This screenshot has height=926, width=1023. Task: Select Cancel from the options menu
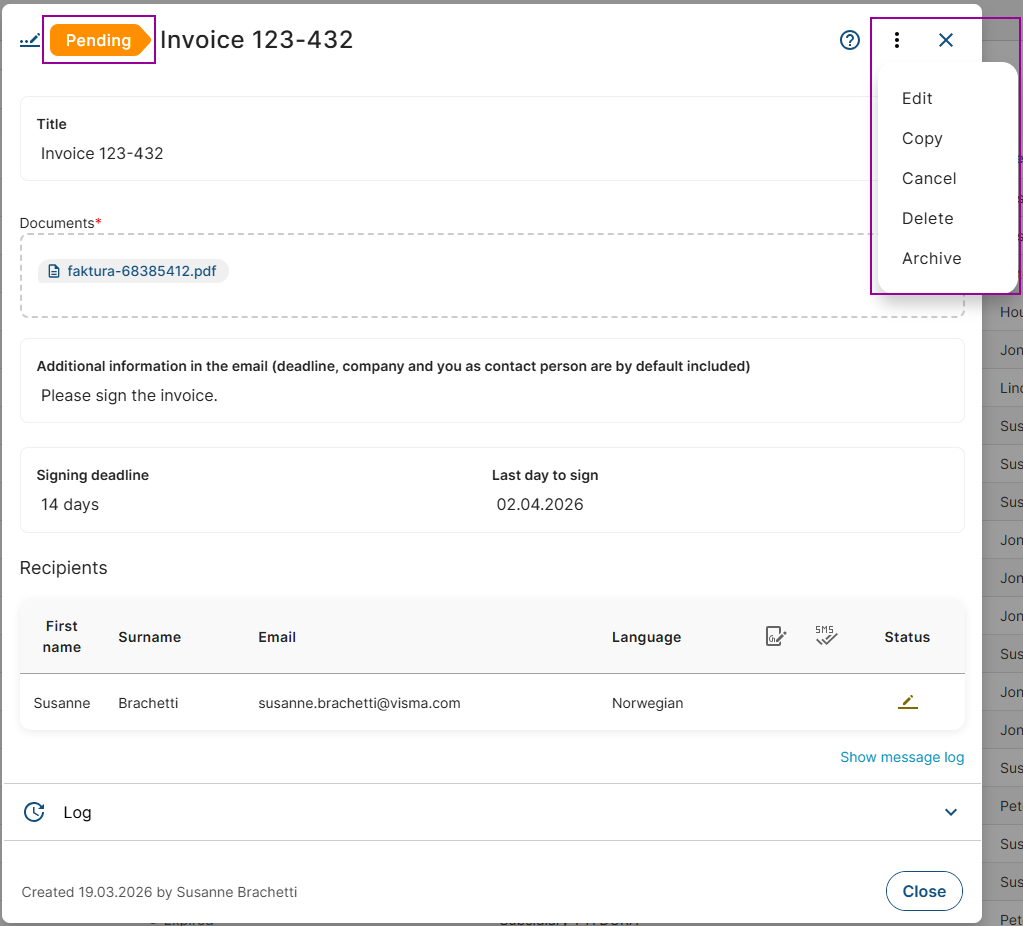929,178
